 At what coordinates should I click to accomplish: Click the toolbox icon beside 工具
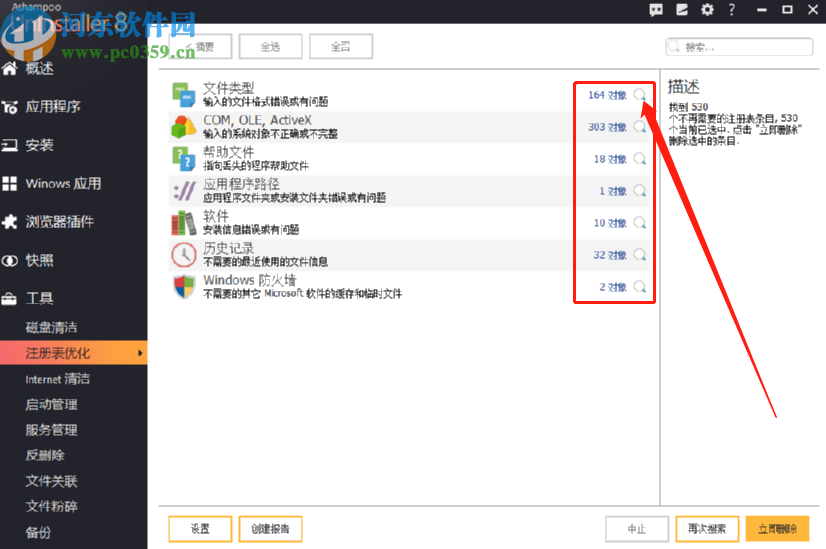9,299
